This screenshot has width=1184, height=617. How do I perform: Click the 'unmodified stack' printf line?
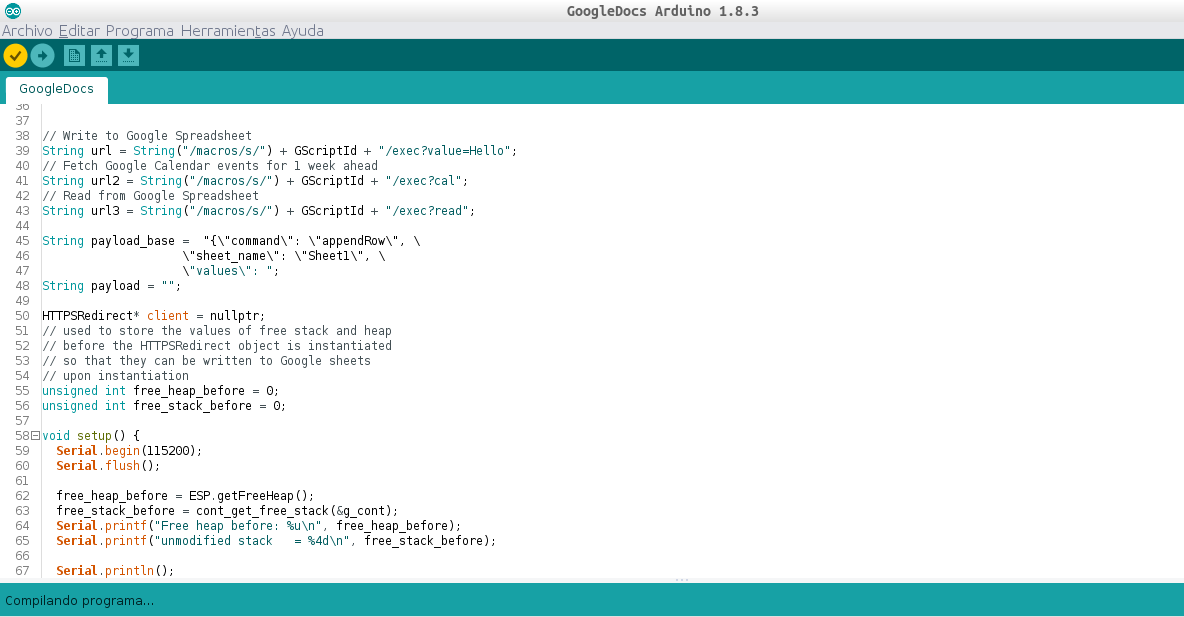pos(276,541)
